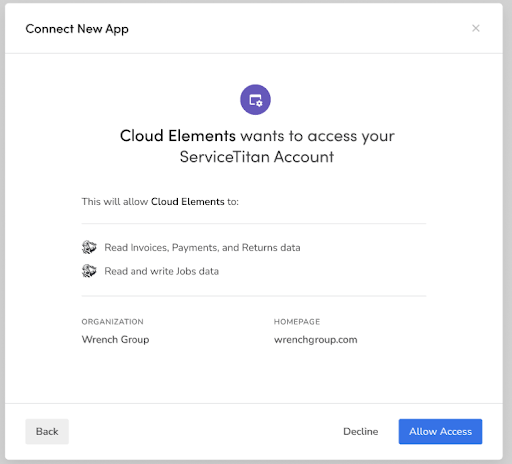512x464 pixels.
Task: Grant permission with Allow Access button
Action: coord(440,431)
